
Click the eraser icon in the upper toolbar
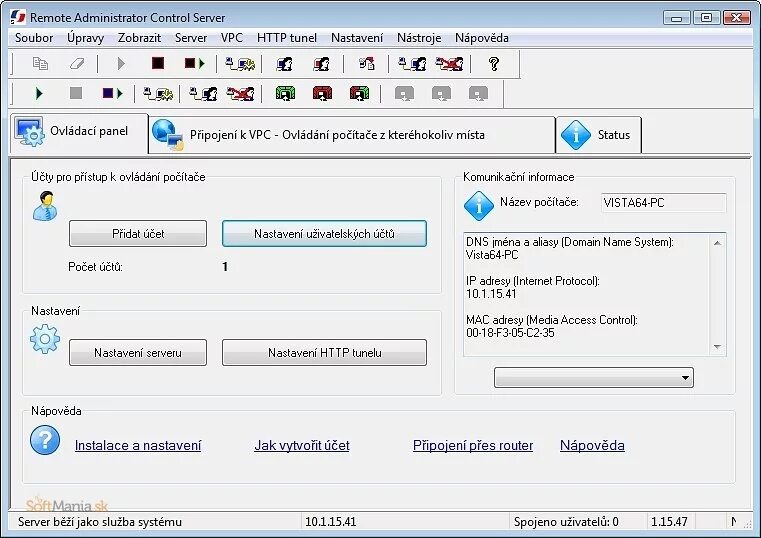pyautogui.click(x=77, y=64)
